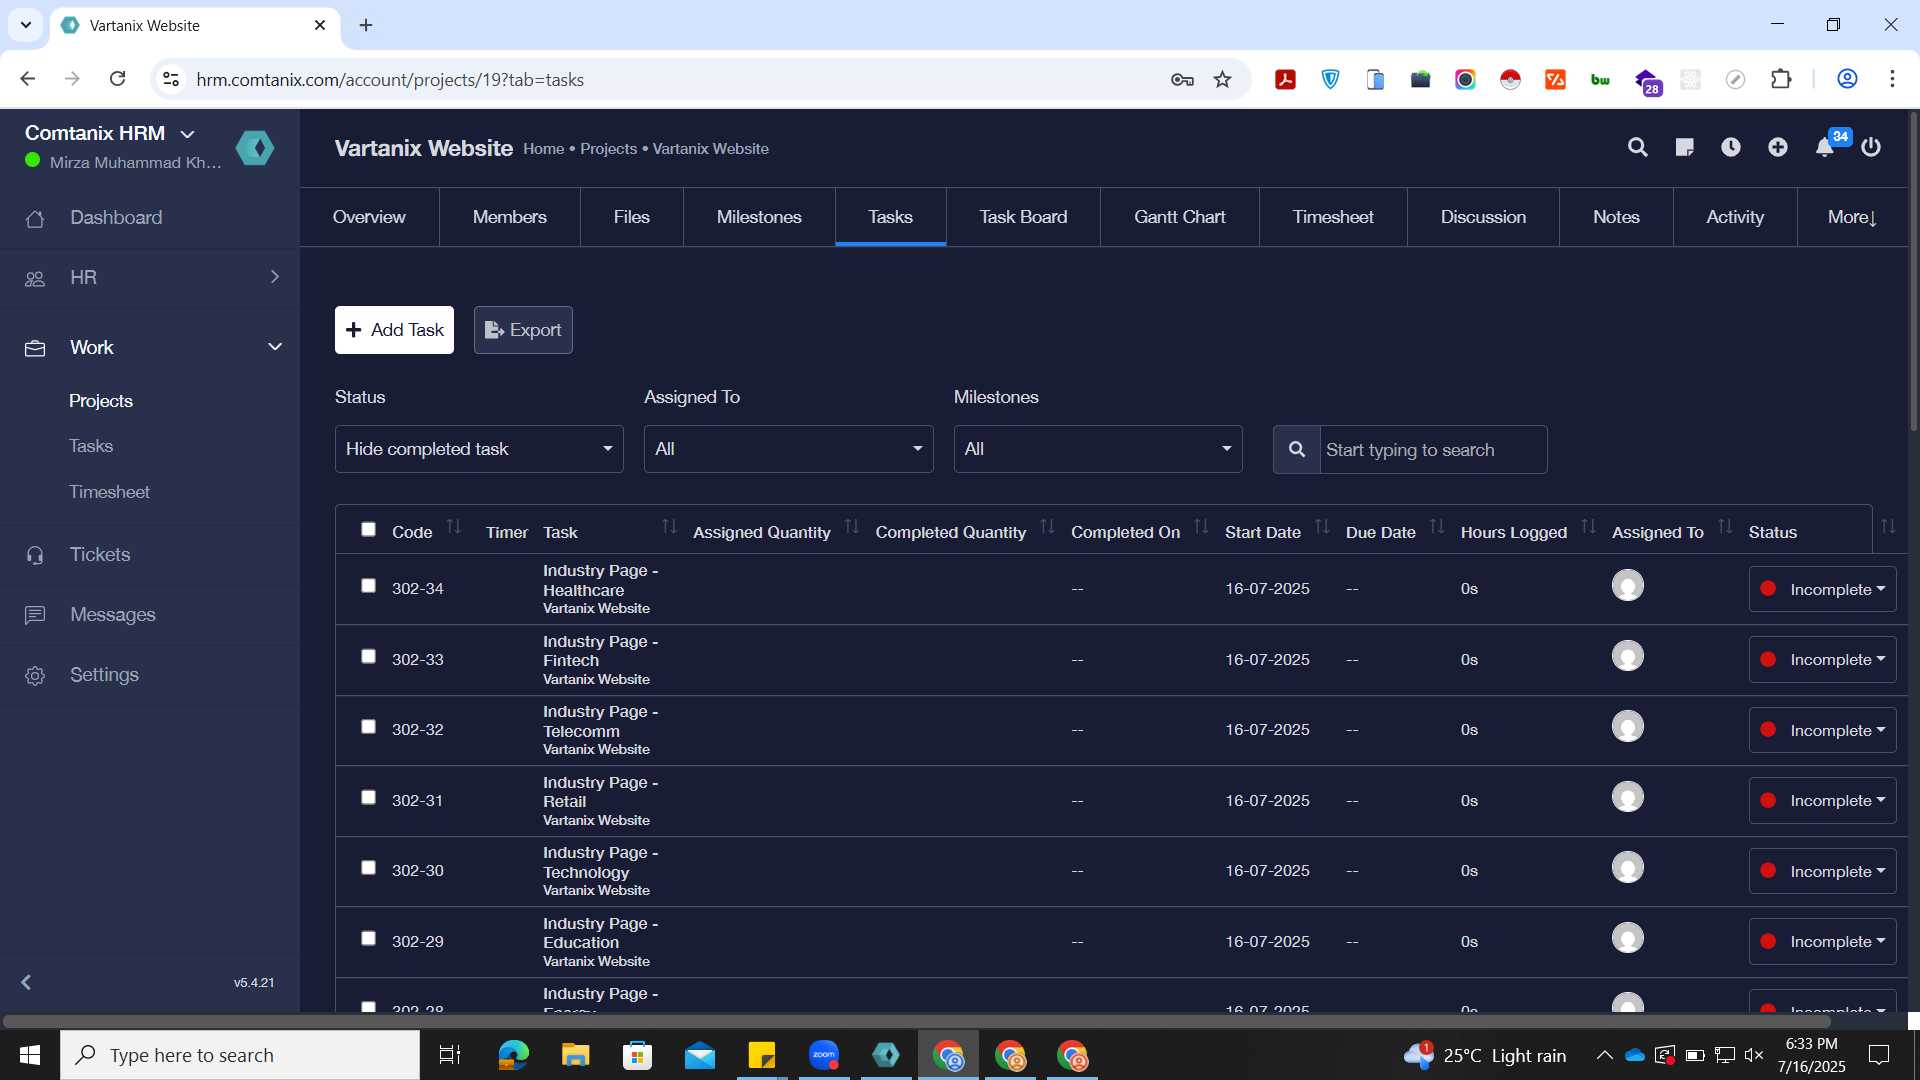The width and height of the screenshot is (1920, 1080).
Task: Open the Milestones filter dropdown
Action: click(1098, 449)
